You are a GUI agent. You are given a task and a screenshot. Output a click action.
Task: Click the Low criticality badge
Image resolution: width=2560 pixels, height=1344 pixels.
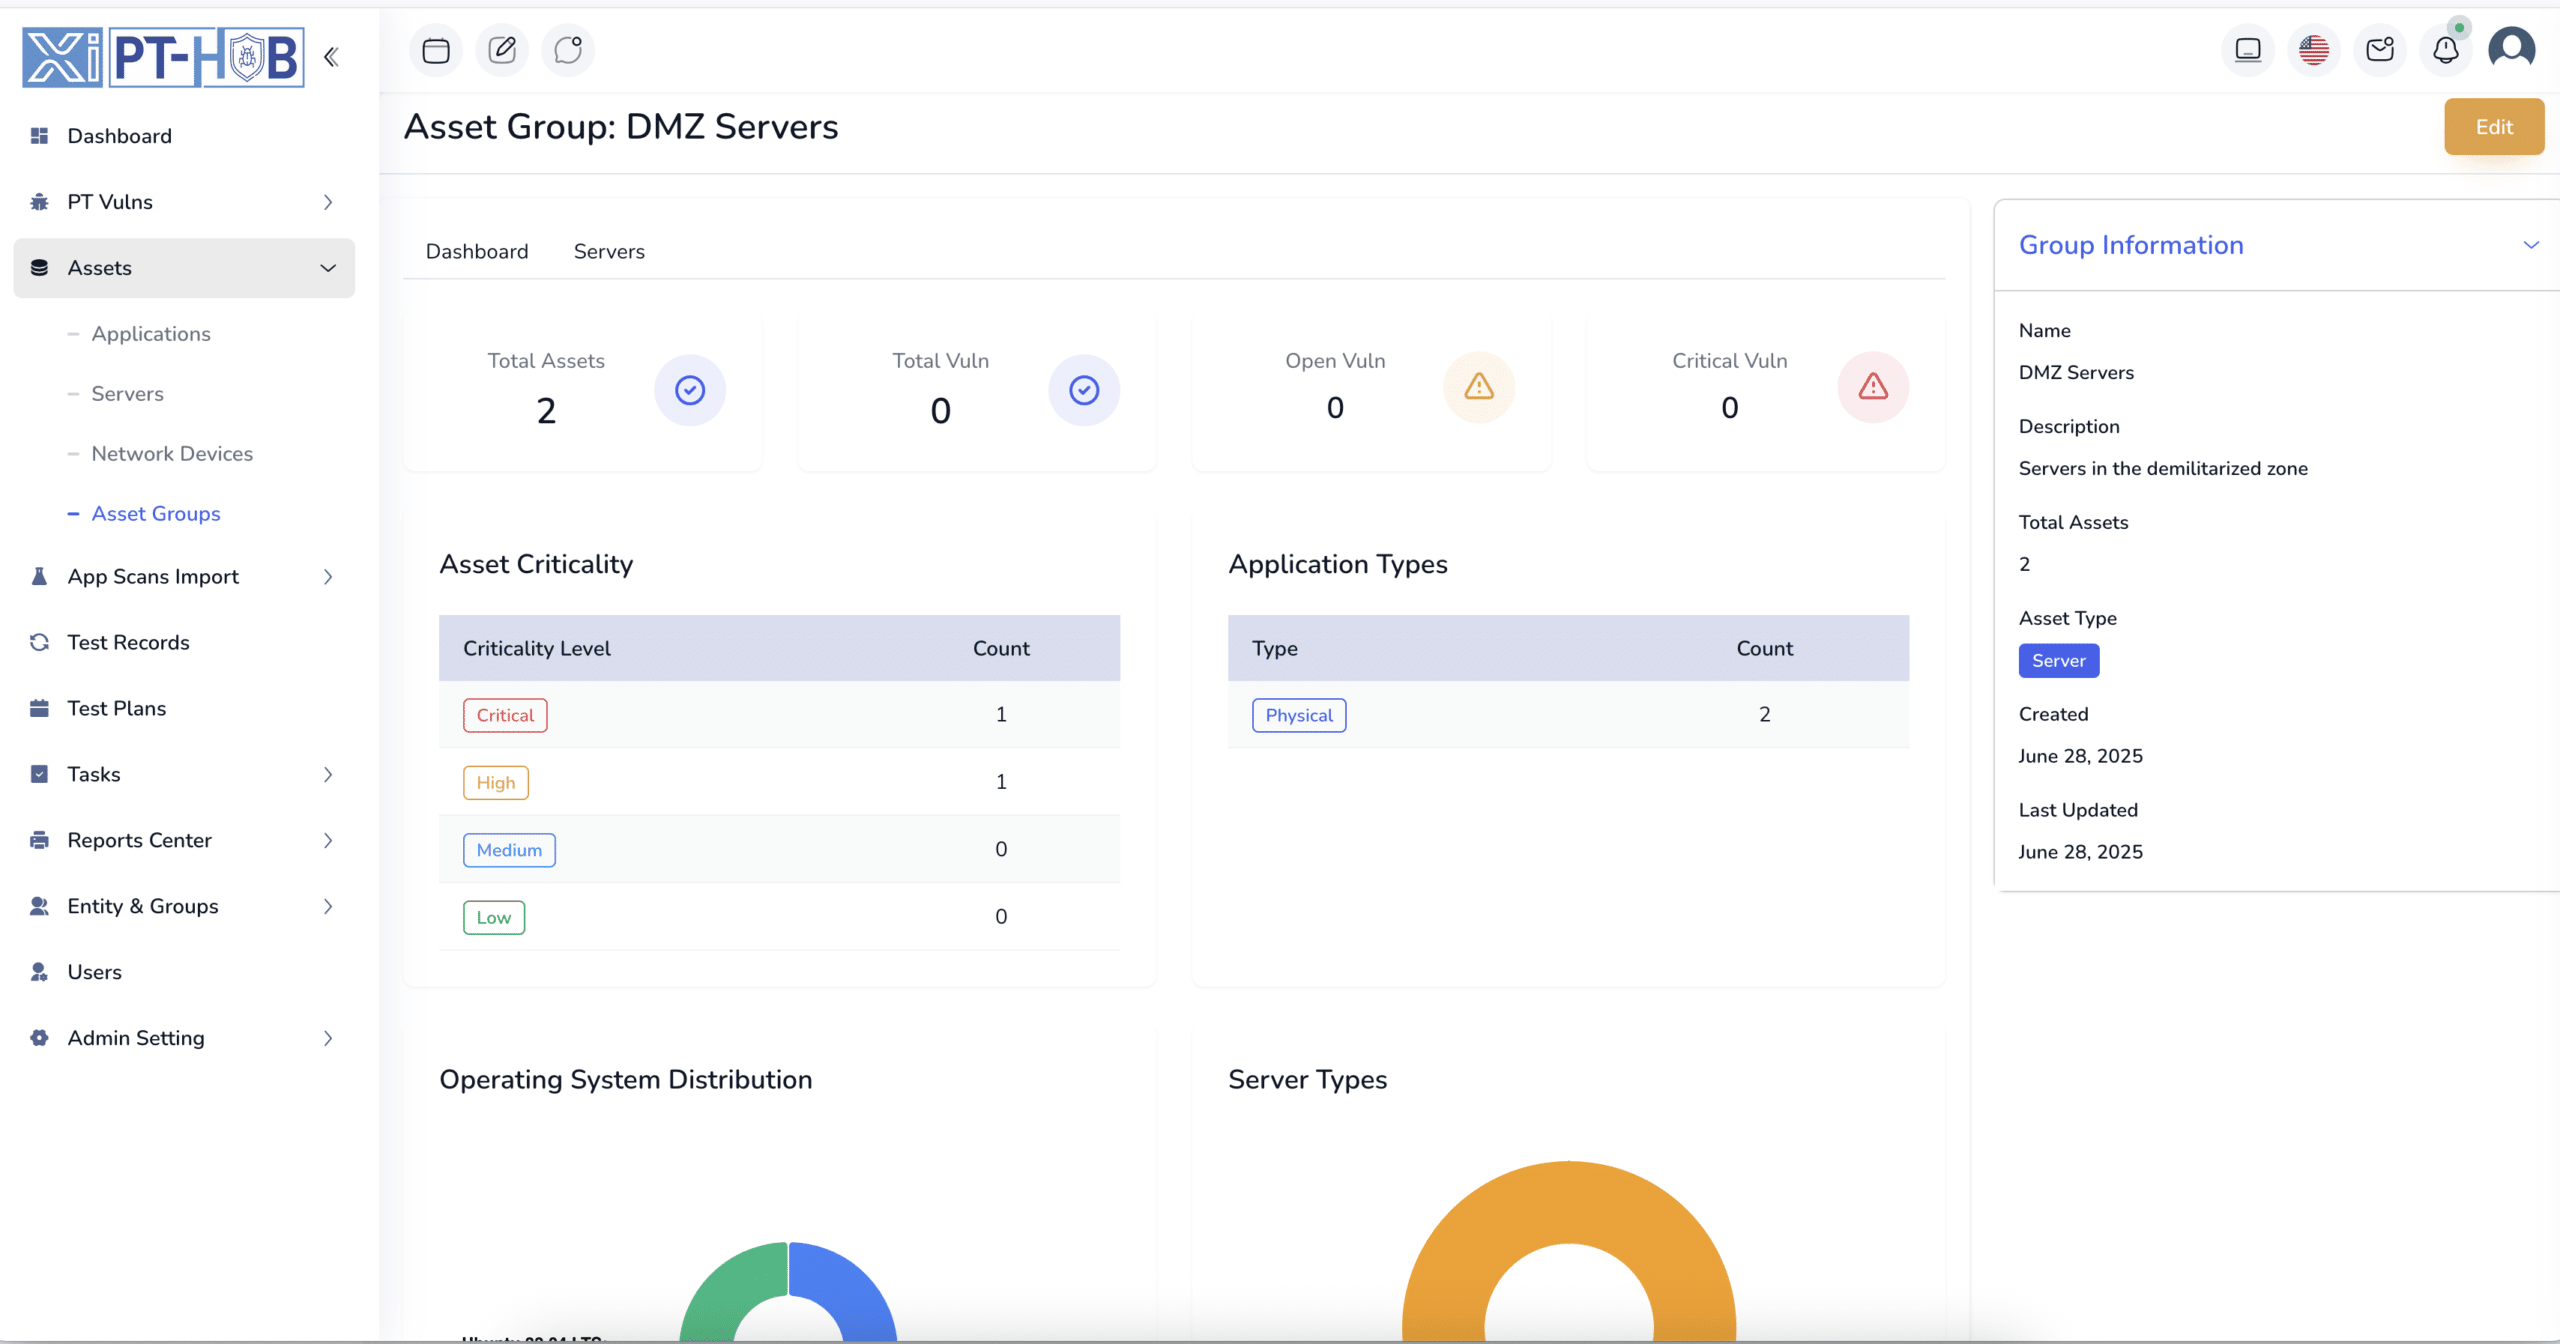click(x=494, y=918)
